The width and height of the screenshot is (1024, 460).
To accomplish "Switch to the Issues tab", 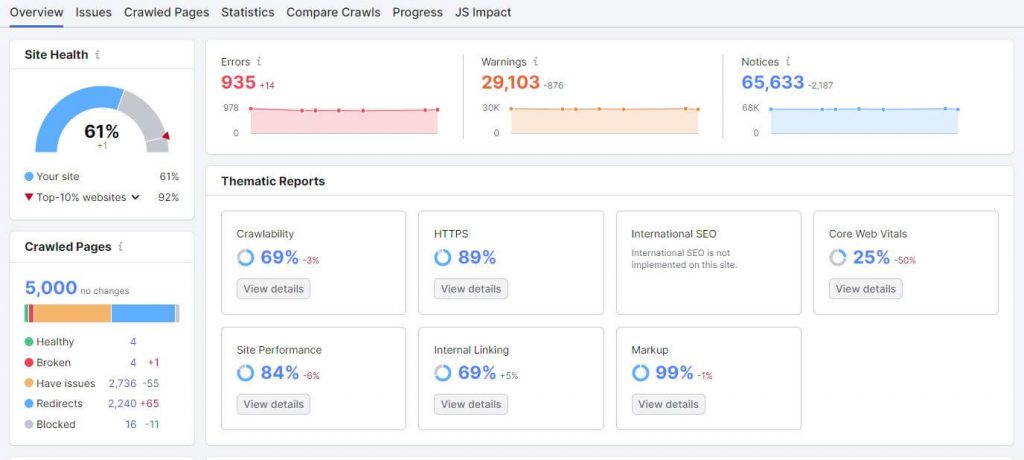I will click(x=93, y=12).
